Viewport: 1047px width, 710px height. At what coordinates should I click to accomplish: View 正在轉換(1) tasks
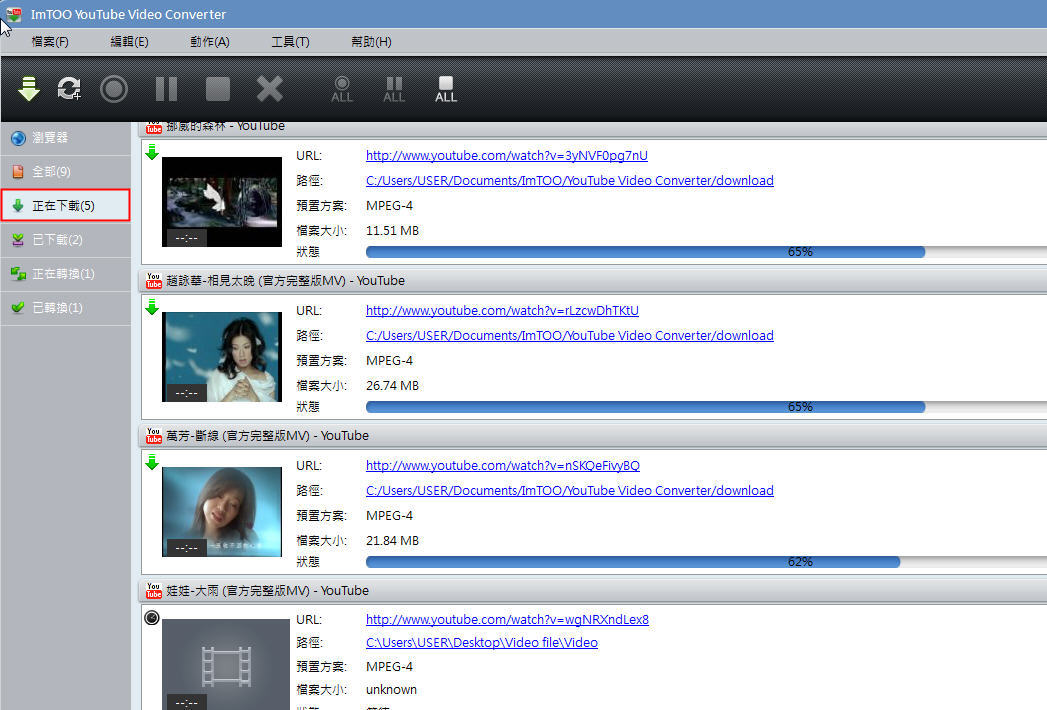[x=63, y=274]
